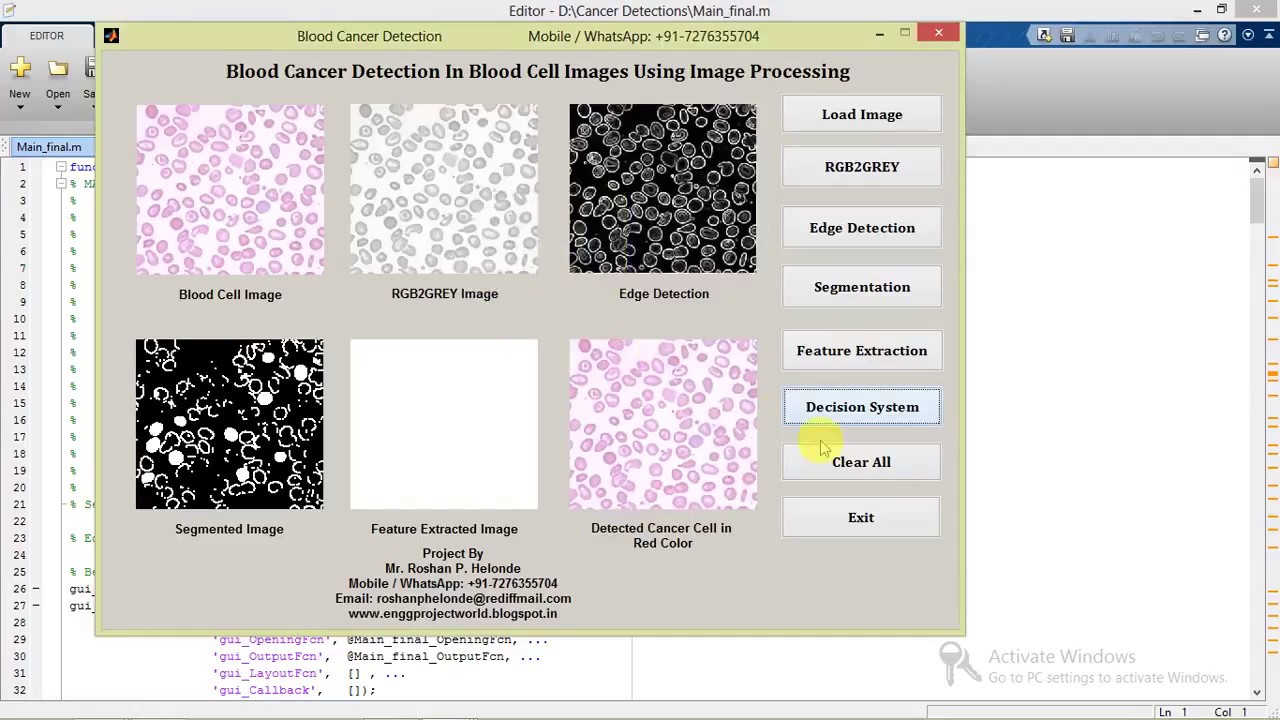Click the 'RGB2GREY Image' label
The image size is (1280, 720).
pos(445,293)
